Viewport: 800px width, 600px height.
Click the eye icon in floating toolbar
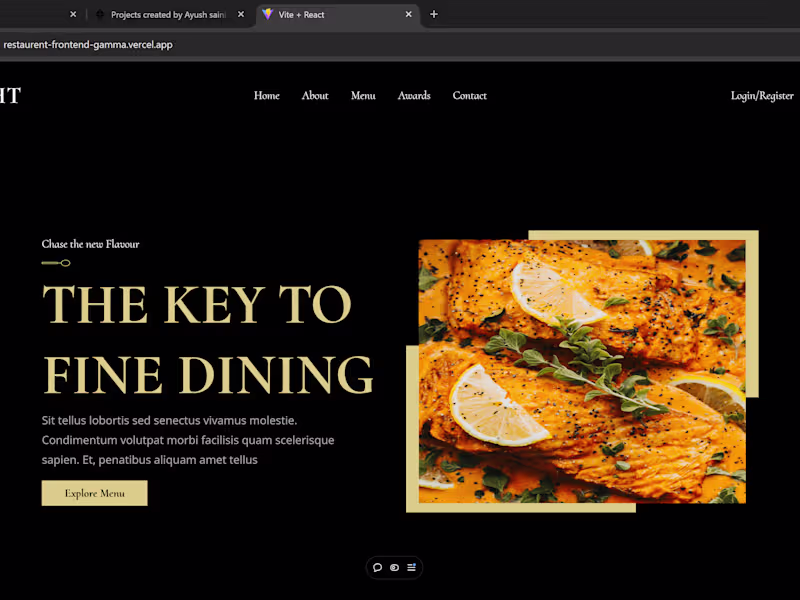[394, 567]
